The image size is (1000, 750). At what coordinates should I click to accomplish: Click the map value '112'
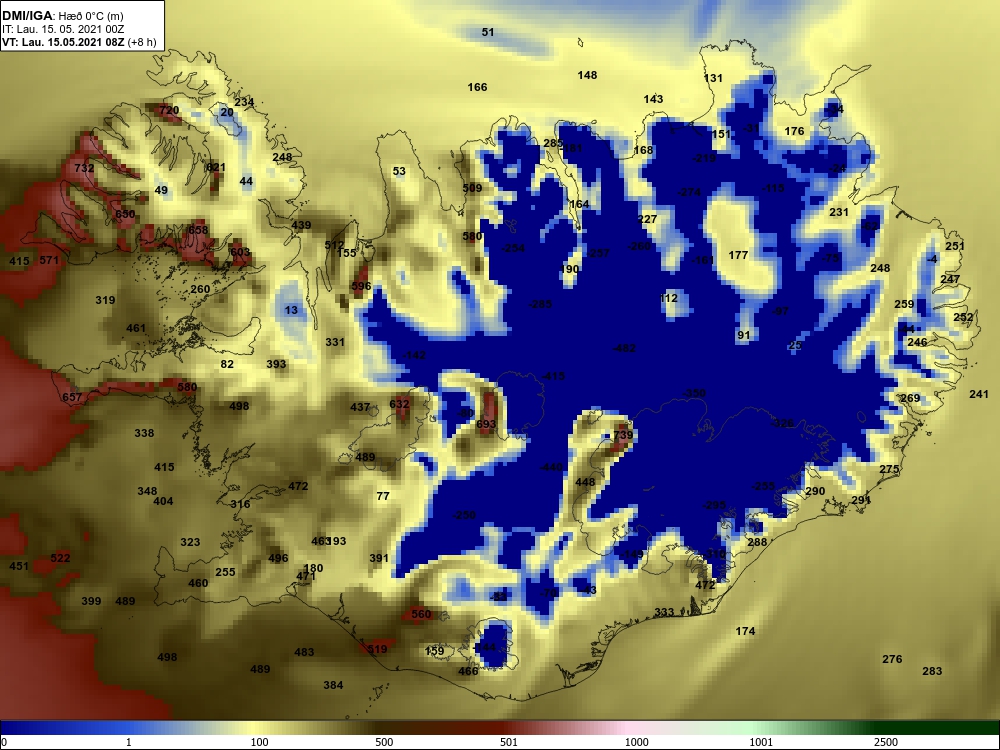click(x=669, y=298)
